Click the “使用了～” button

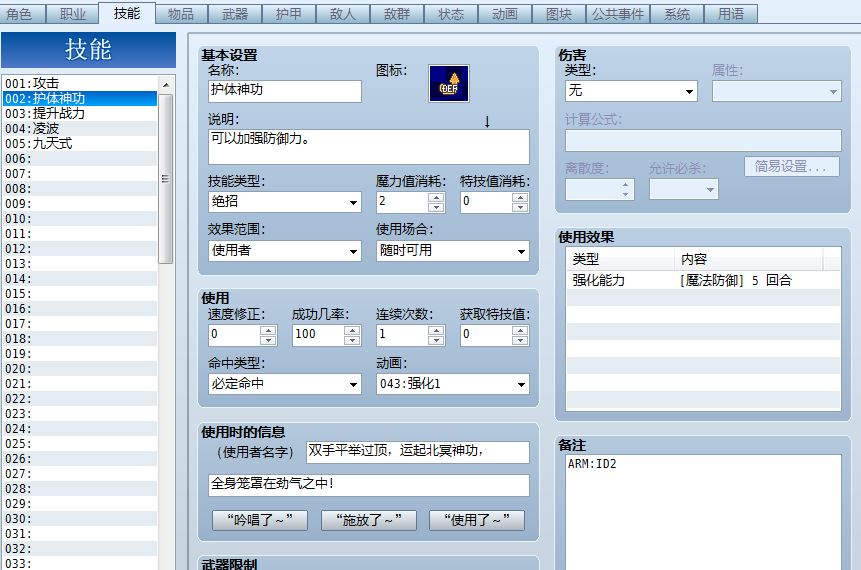(477, 519)
